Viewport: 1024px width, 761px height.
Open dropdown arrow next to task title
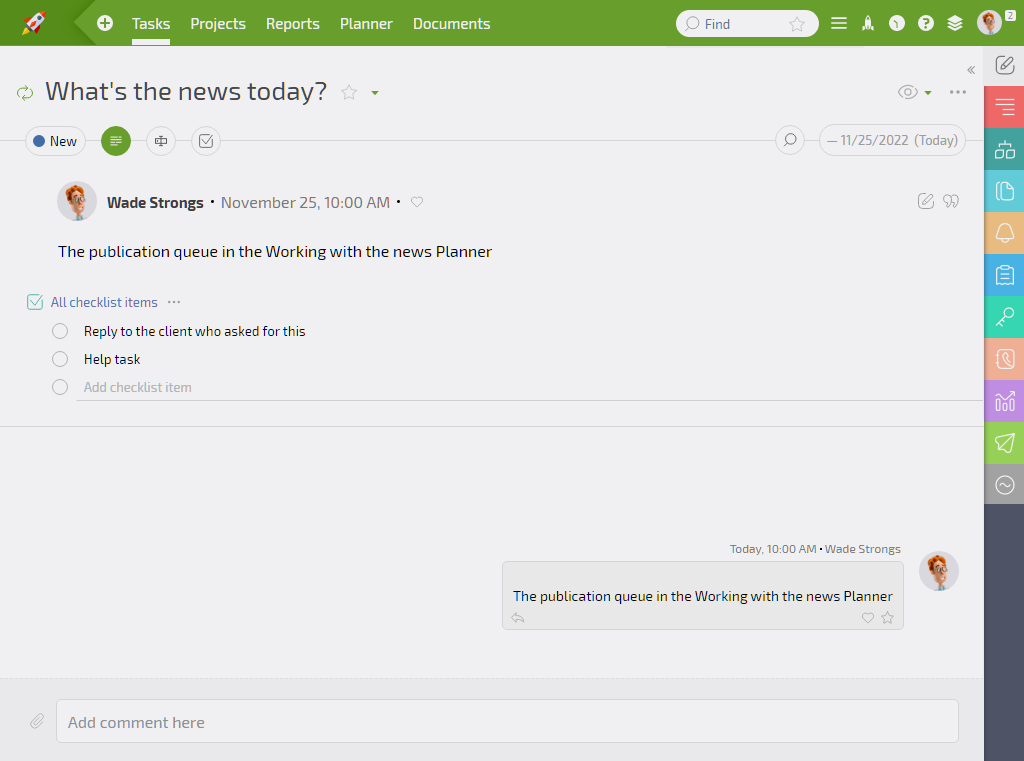click(375, 93)
